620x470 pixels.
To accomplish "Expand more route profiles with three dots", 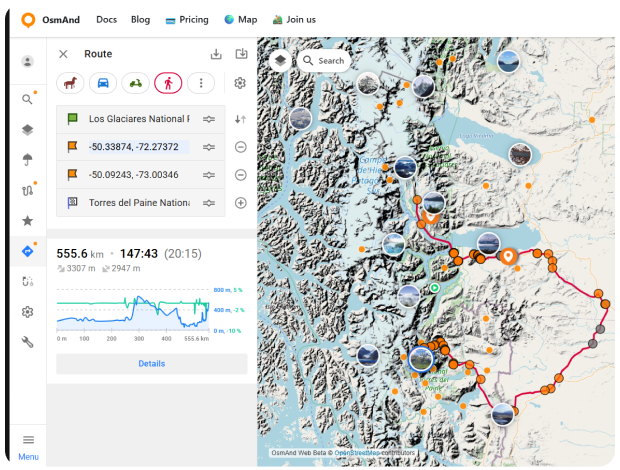I will [x=201, y=84].
